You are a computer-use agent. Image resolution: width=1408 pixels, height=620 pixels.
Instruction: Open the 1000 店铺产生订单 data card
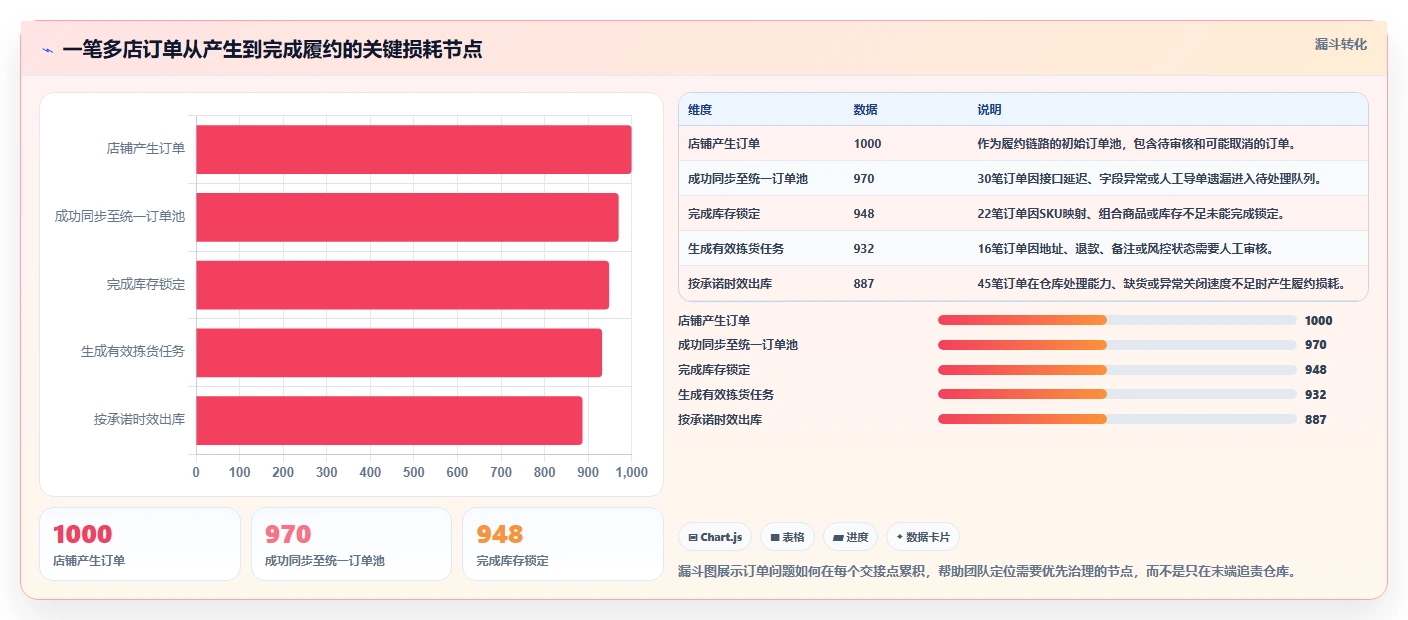point(140,544)
